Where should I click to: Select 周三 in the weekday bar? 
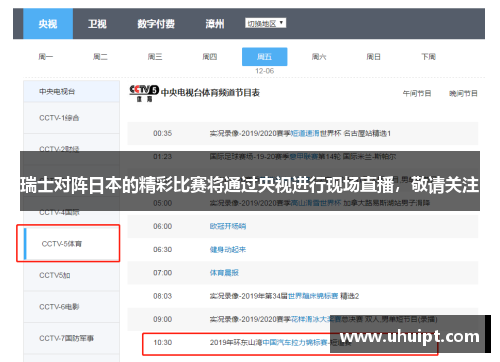155,57
